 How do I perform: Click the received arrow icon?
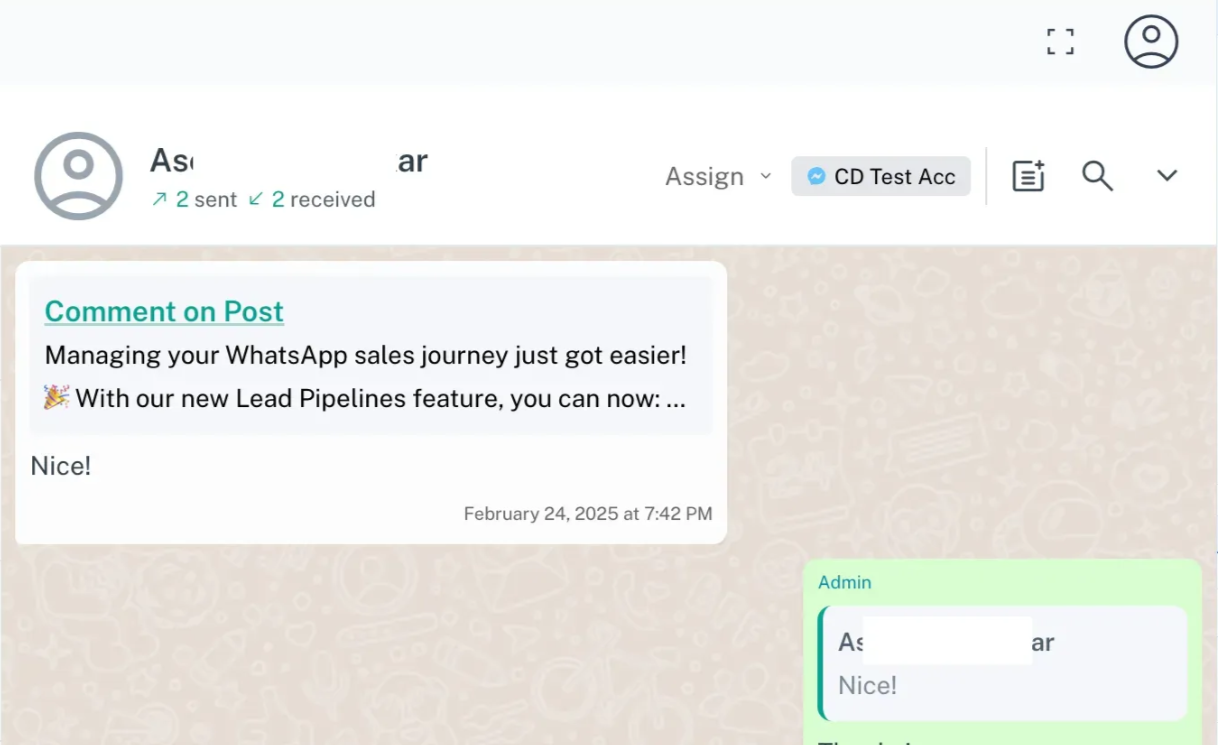pyautogui.click(x=256, y=199)
